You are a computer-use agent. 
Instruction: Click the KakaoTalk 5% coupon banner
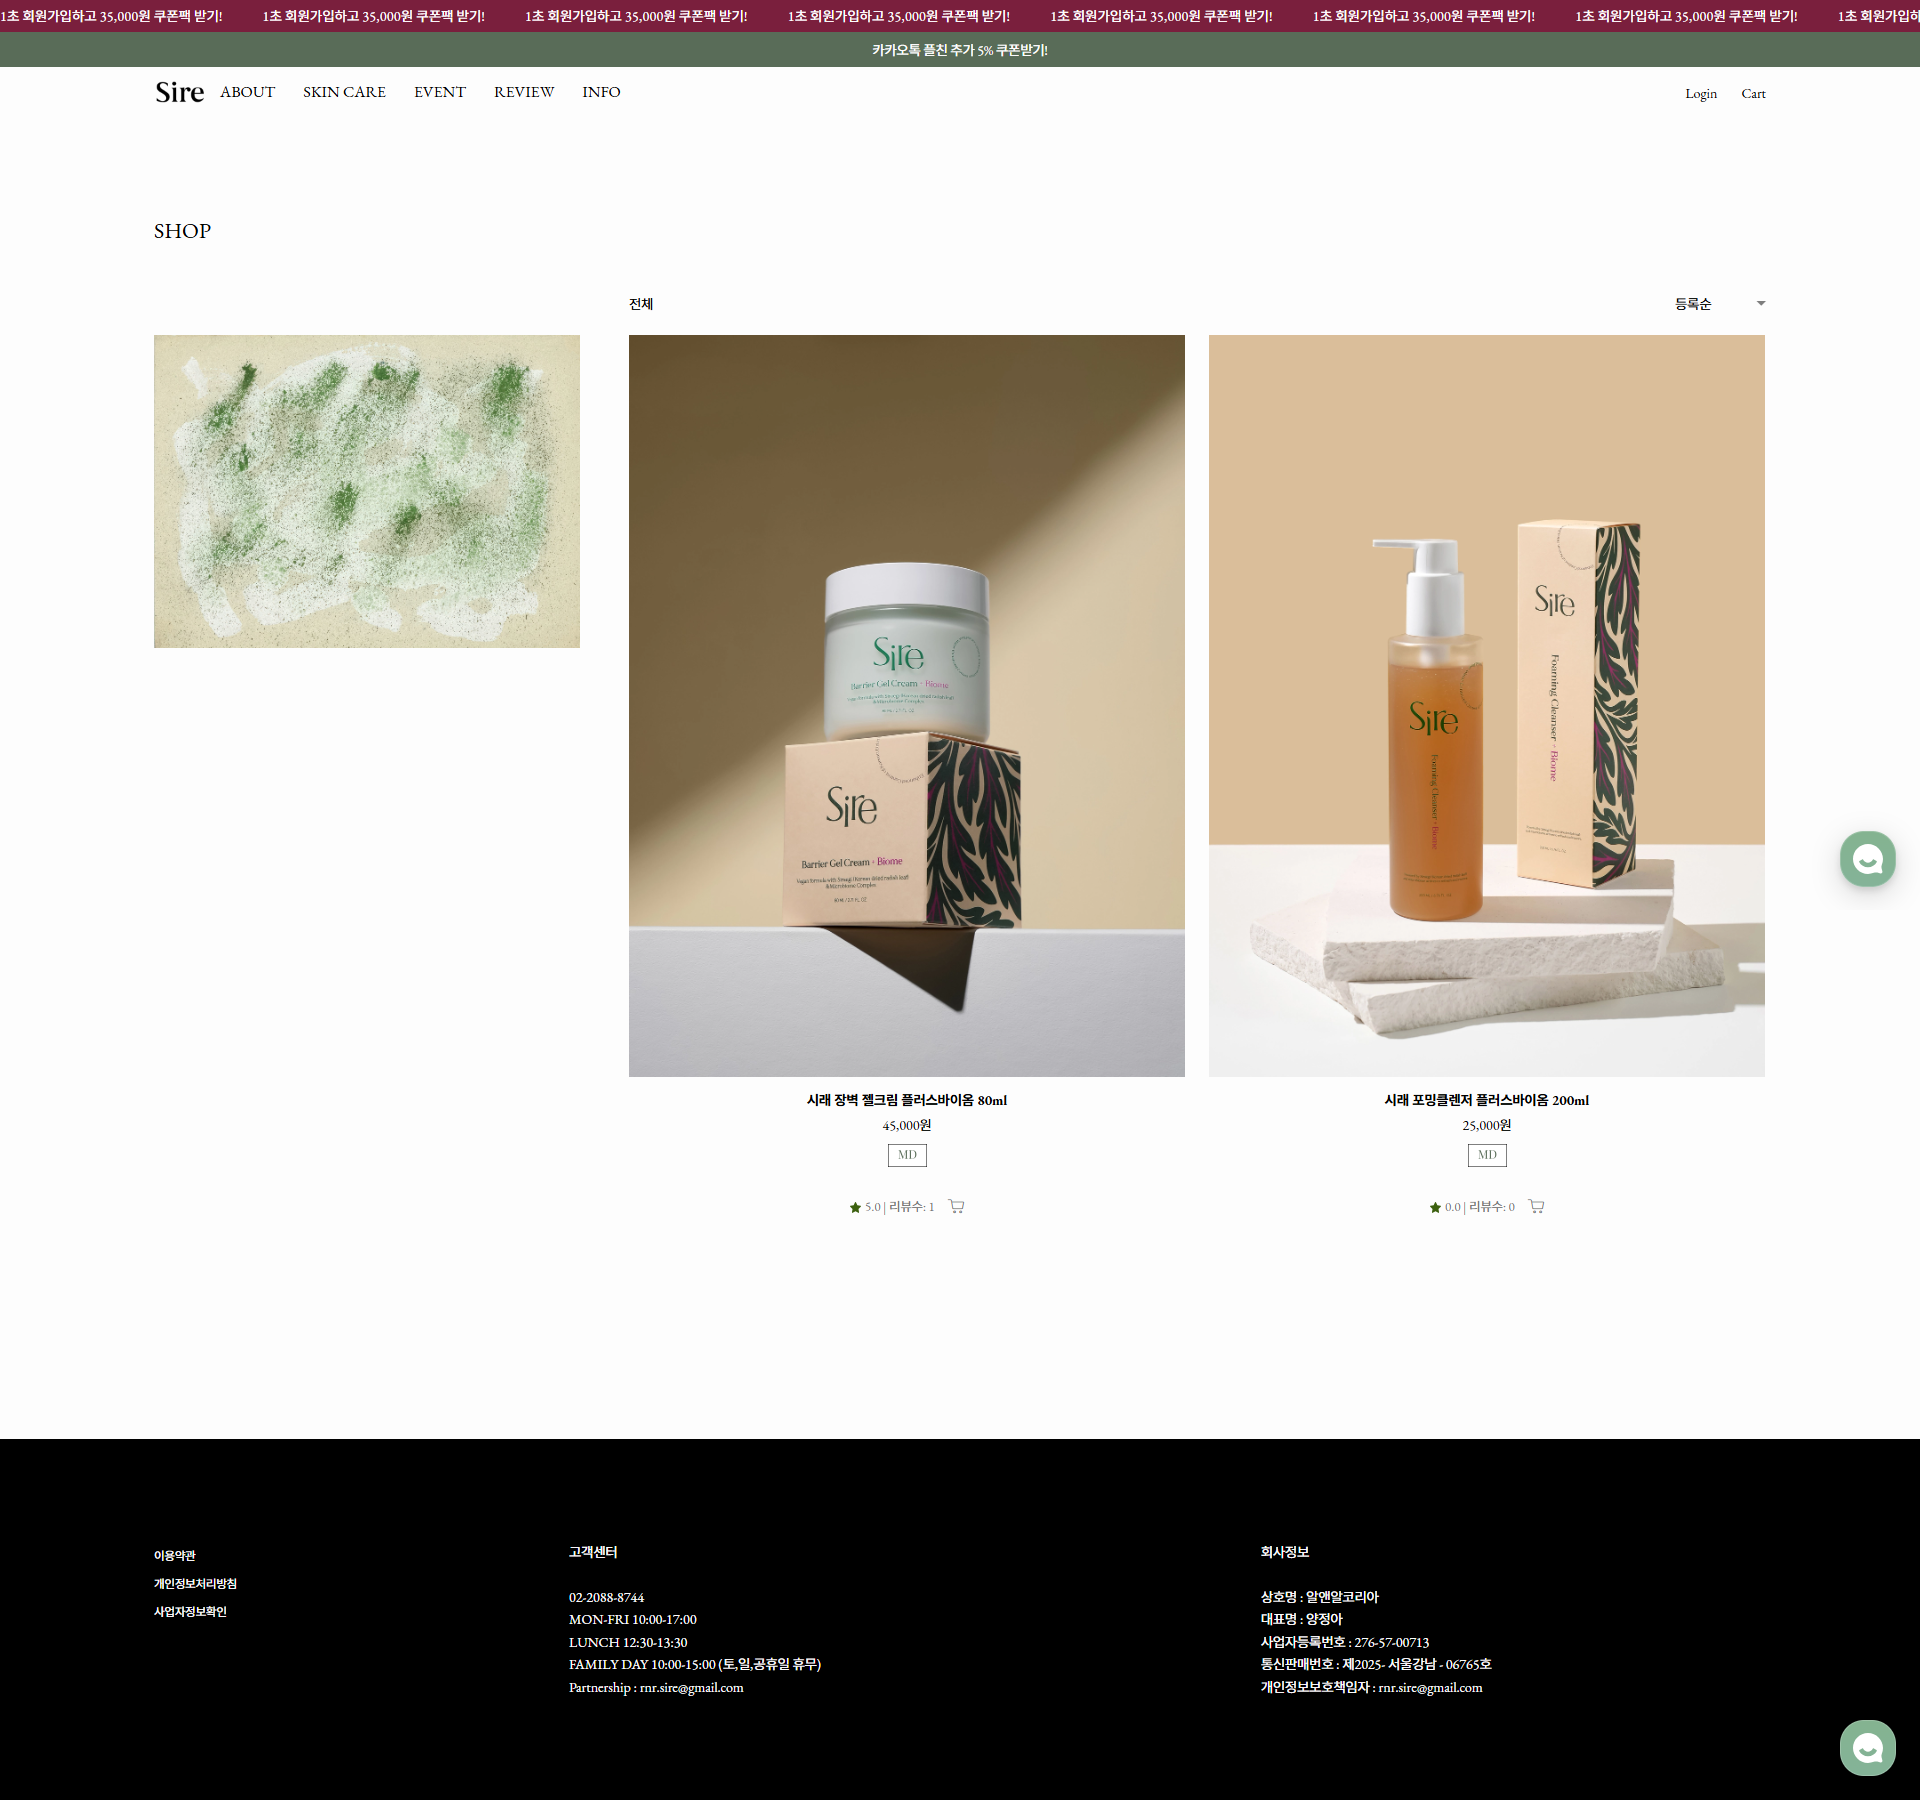point(960,50)
